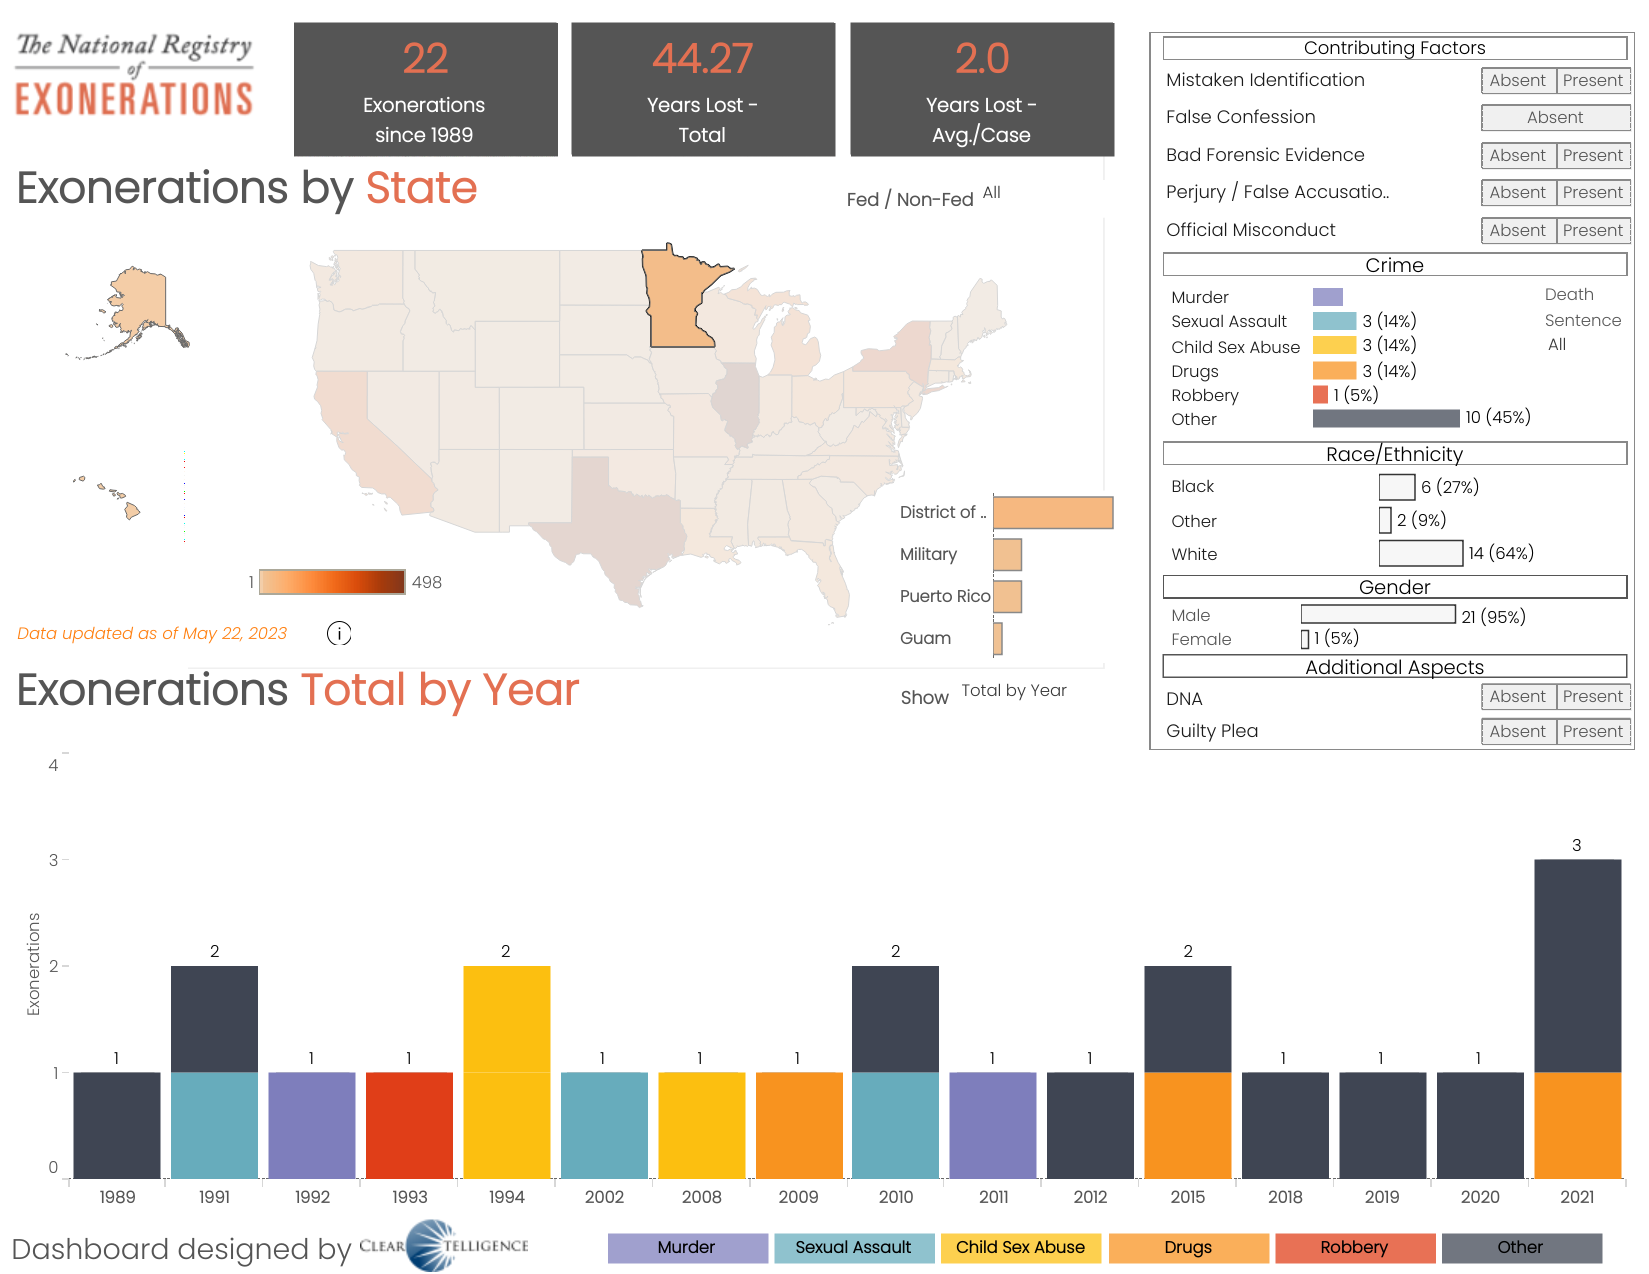Viewport: 1649px width, 1274px height.
Task: Set DNA filter to Absent
Action: [x=1517, y=697]
